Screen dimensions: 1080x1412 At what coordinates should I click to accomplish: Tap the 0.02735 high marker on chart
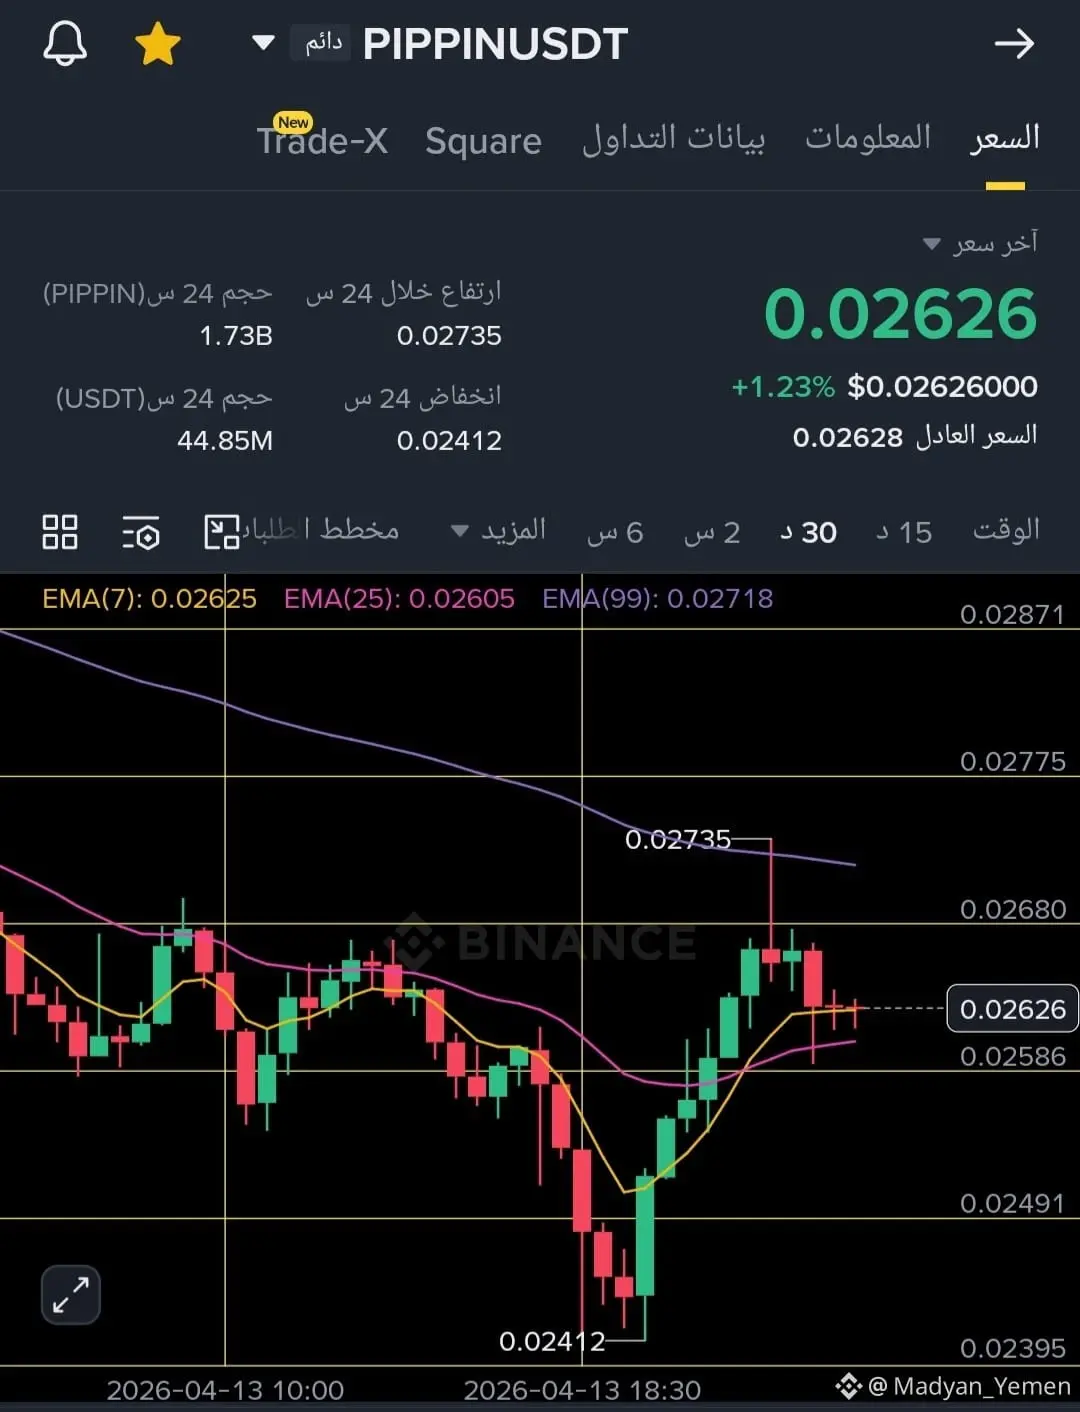[x=678, y=839]
